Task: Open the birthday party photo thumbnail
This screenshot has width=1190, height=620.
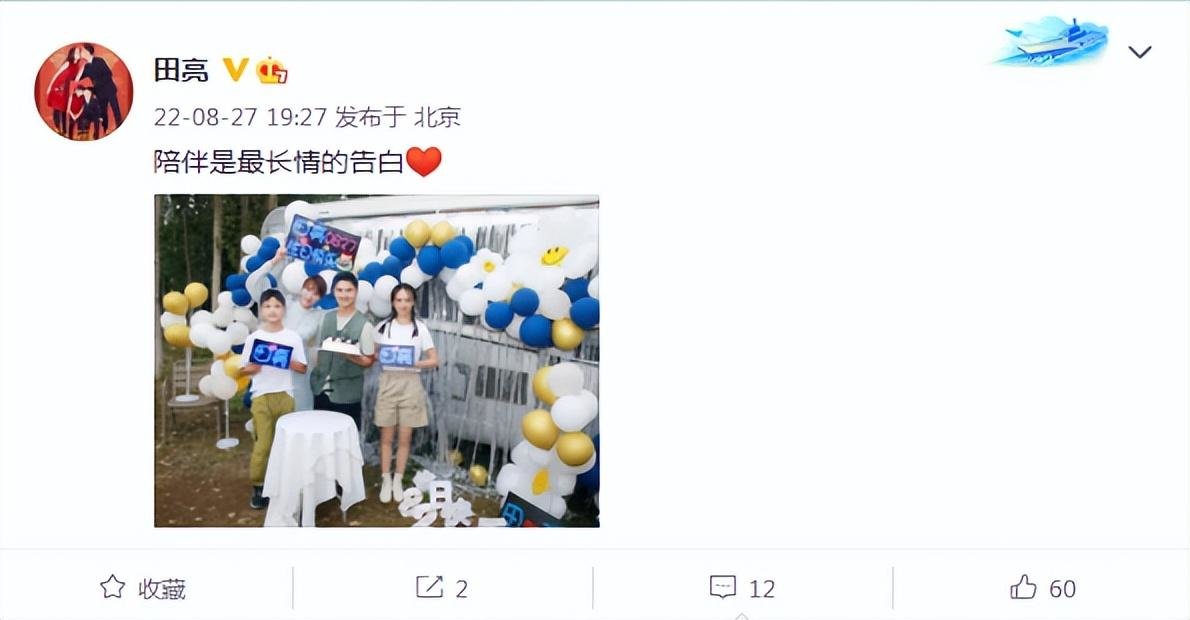Action: coord(376,360)
